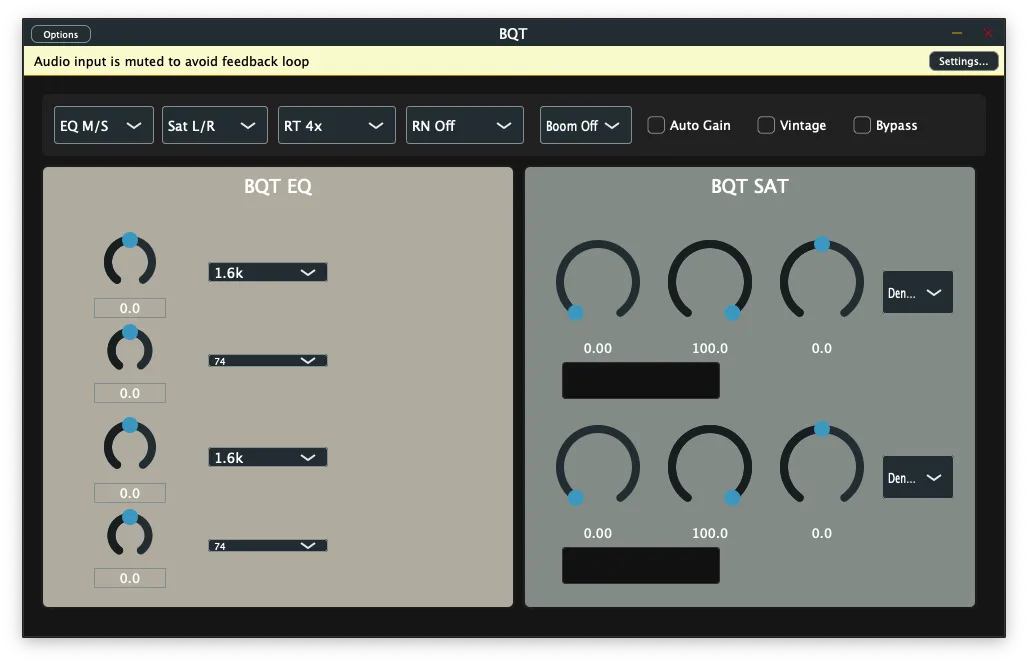Image resolution: width=1028 pixels, height=664 pixels.
Task: Open the upper Den... saturation type dropdown
Action: (x=917, y=292)
